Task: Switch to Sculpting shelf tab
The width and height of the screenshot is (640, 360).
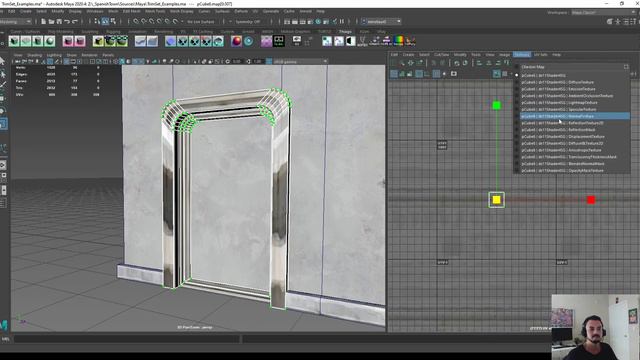Action: coord(90,31)
